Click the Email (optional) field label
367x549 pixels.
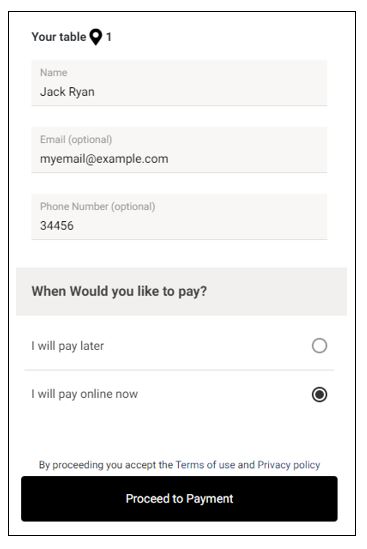coord(76,139)
